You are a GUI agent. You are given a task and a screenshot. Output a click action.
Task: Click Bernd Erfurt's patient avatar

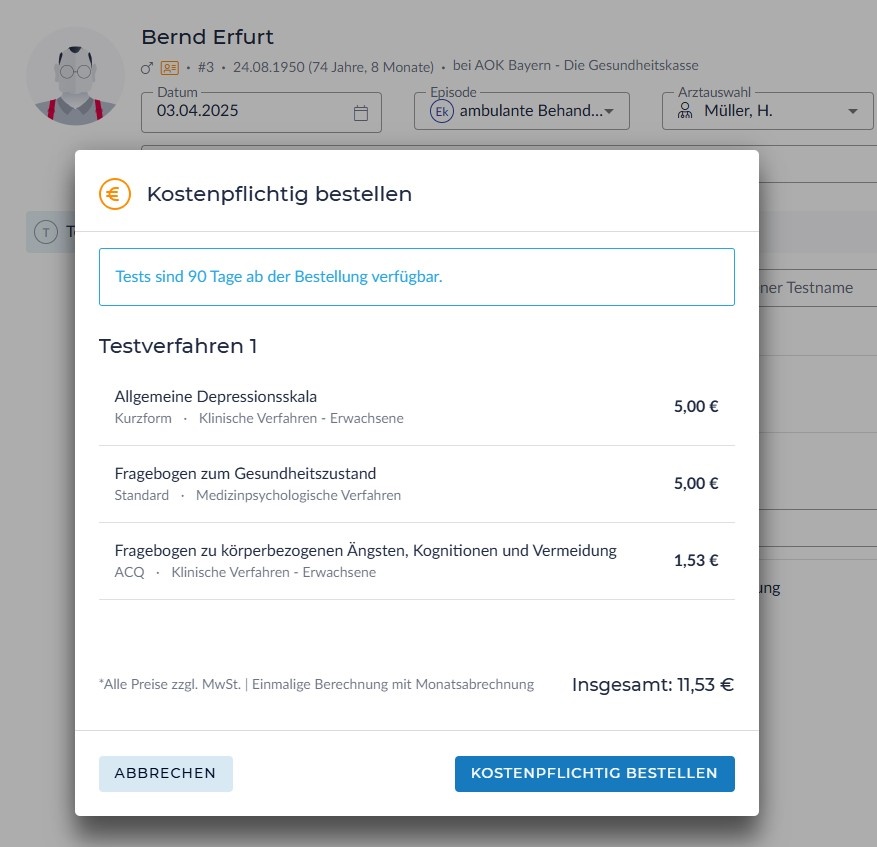pos(75,77)
